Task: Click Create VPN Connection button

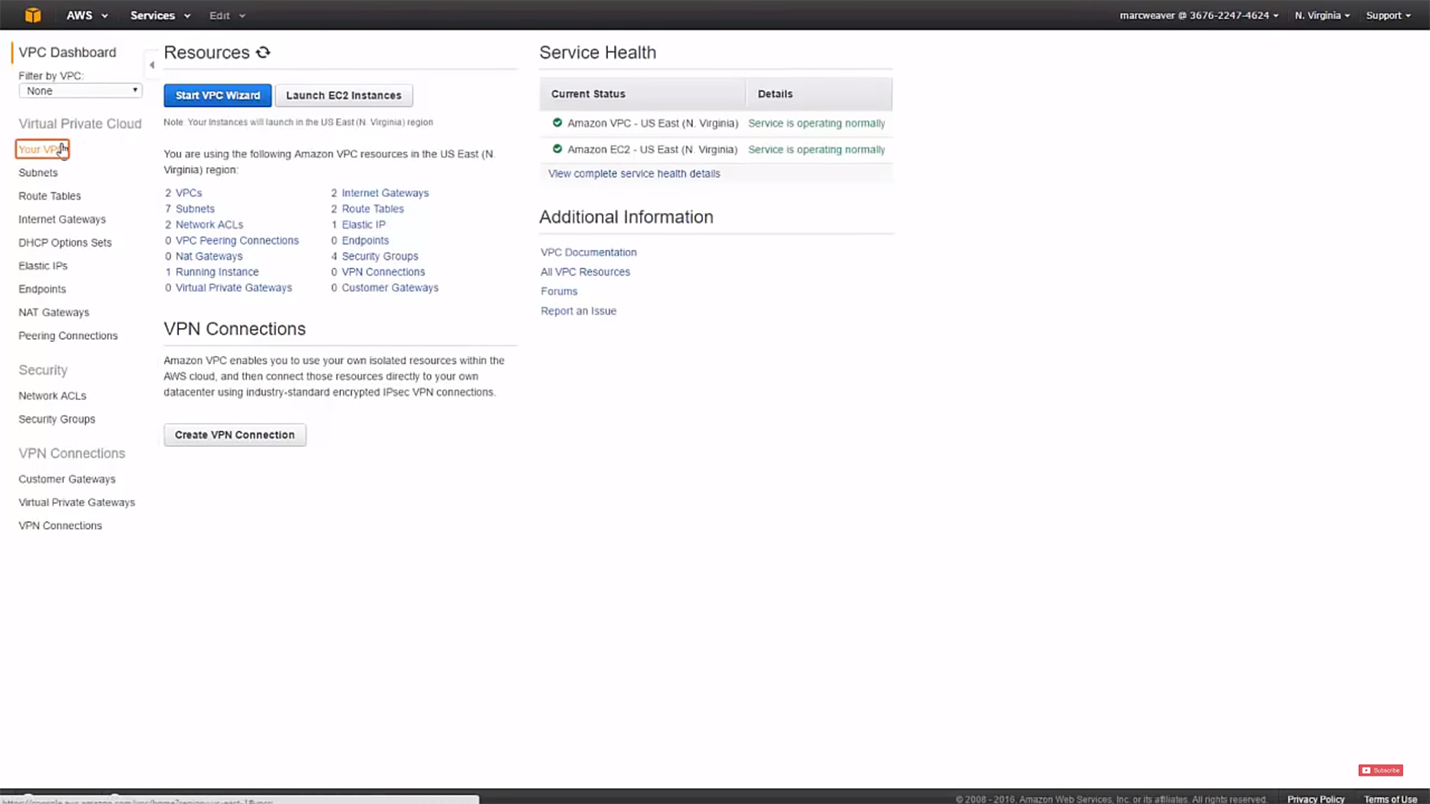Action: pos(235,435)
